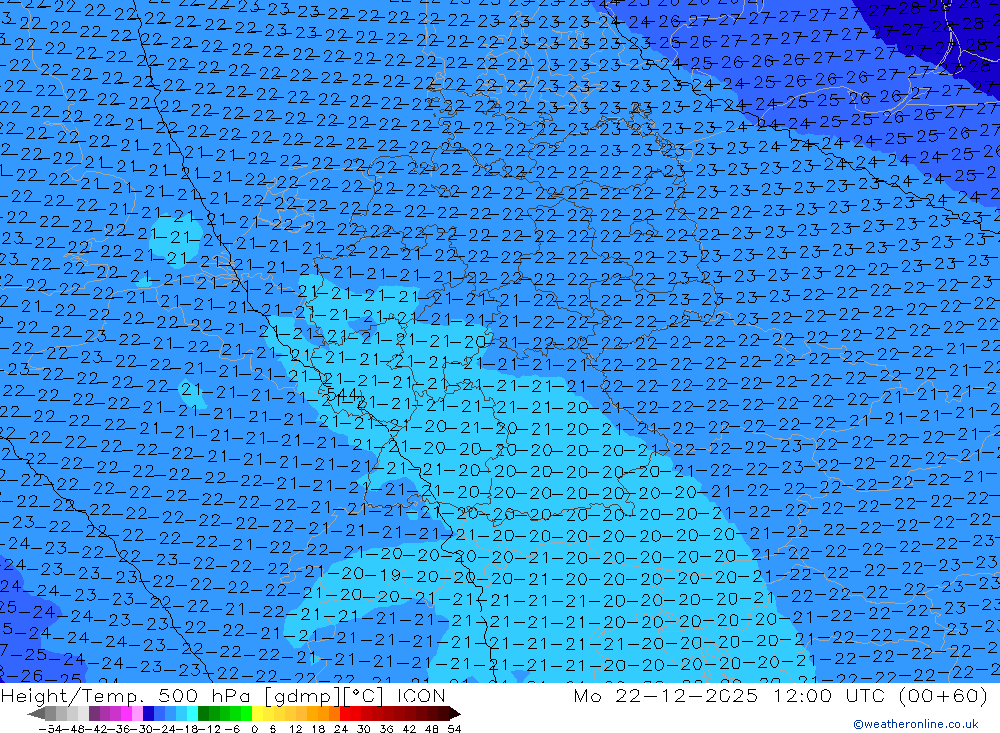This screenshot has height=733, width=1000.
Task: Click the '544' height contour label
Action: pos(344,394)
